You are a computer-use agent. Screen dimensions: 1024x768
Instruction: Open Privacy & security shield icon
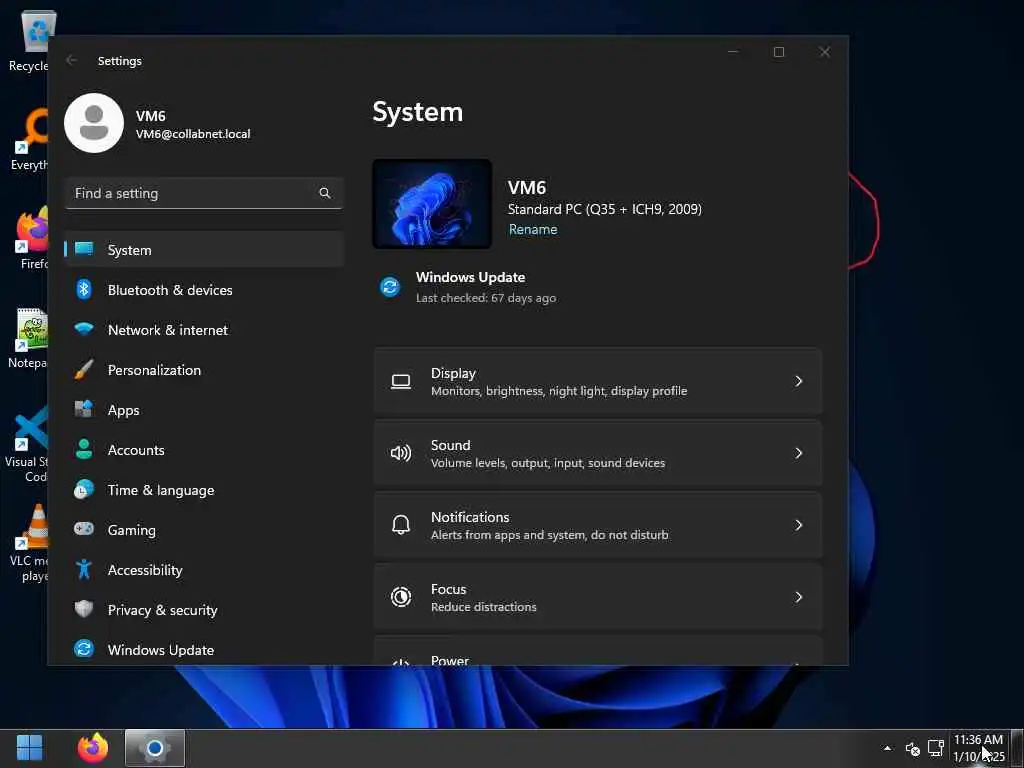click(x=84, y=609)
